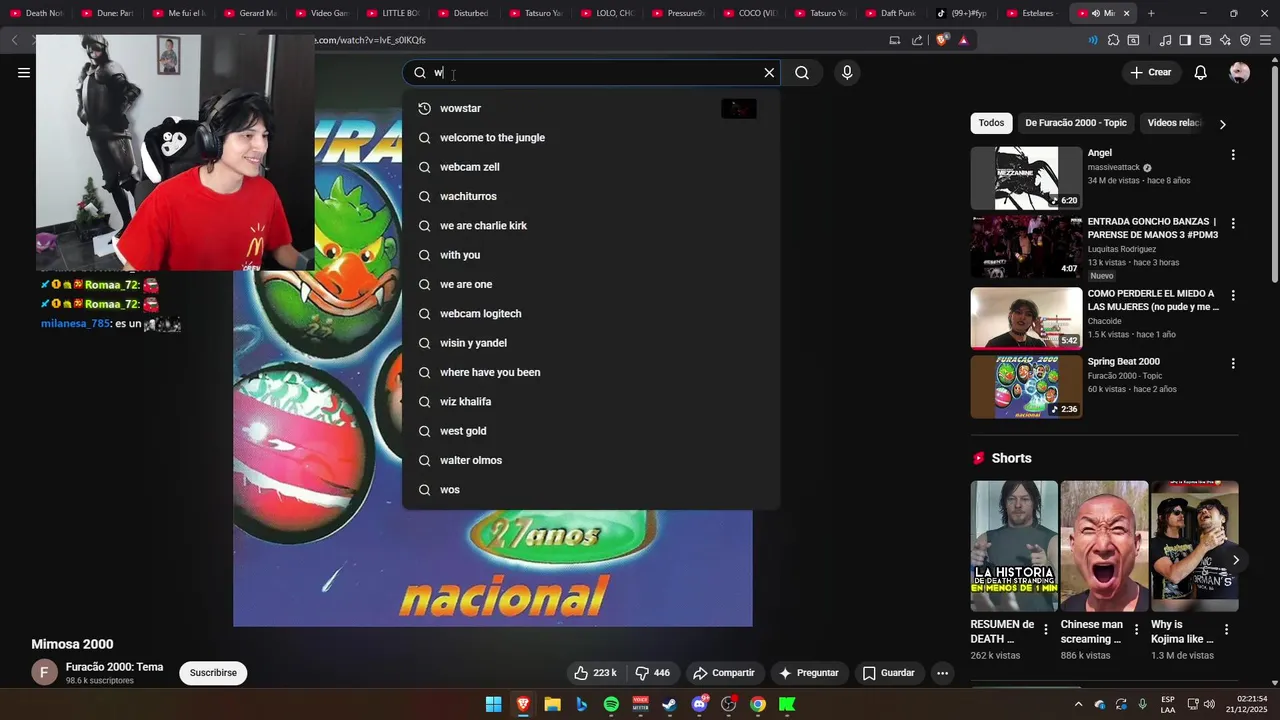Choose the 'wos' suggestion
This screenshot has height=720, width=1280.
590,490
